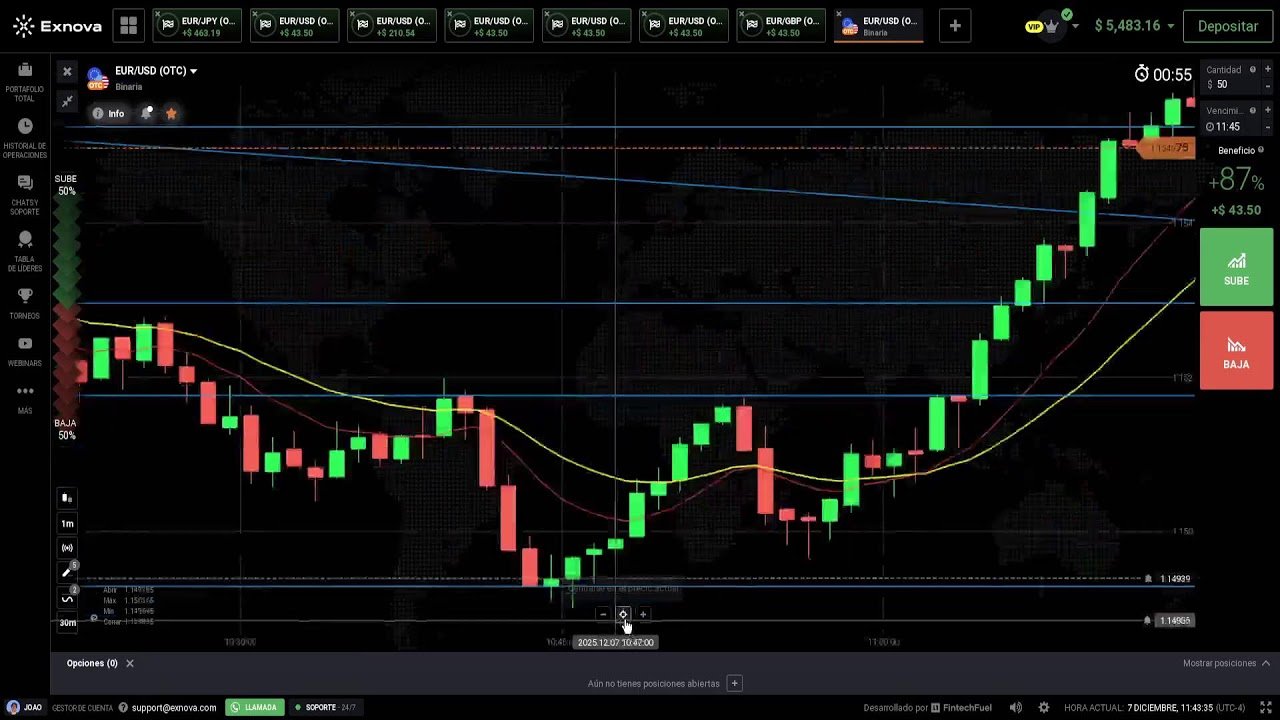This screenshot has width=1280, height=720.
Task: Open the indicators tool
Action: point(67,598)
